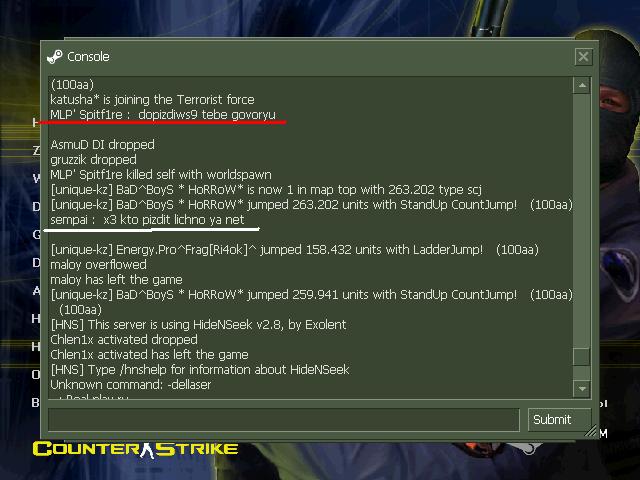Click the map top 263.202 scj line
This screenshot has height=480, width=640.
(x=266, y=189)
